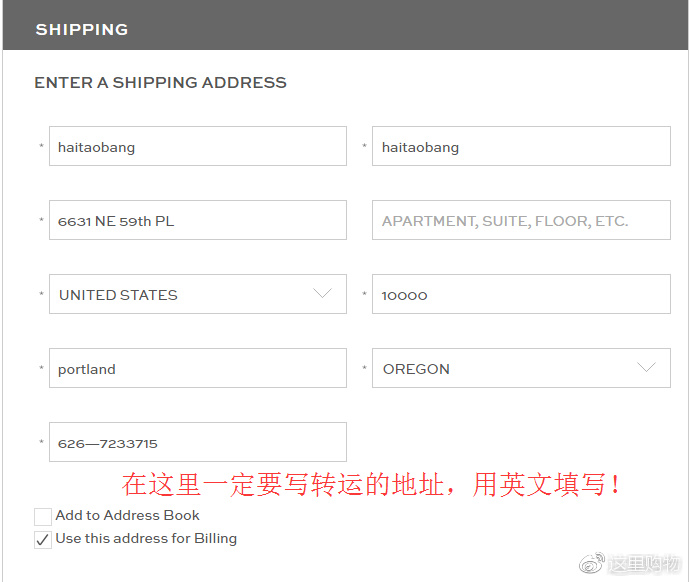Click the Weibo logo watermark icon
The width and height of the screenshot is (689, 582).
tap(594, 564)
